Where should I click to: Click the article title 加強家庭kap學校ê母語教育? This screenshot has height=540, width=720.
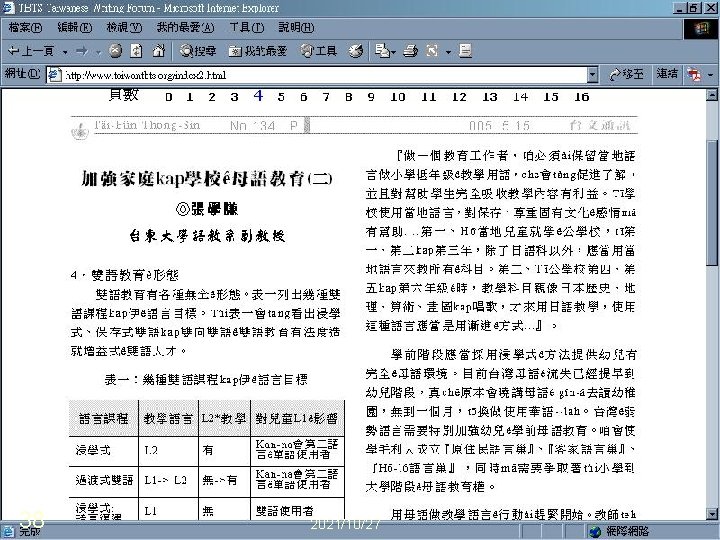click(207, 179)
